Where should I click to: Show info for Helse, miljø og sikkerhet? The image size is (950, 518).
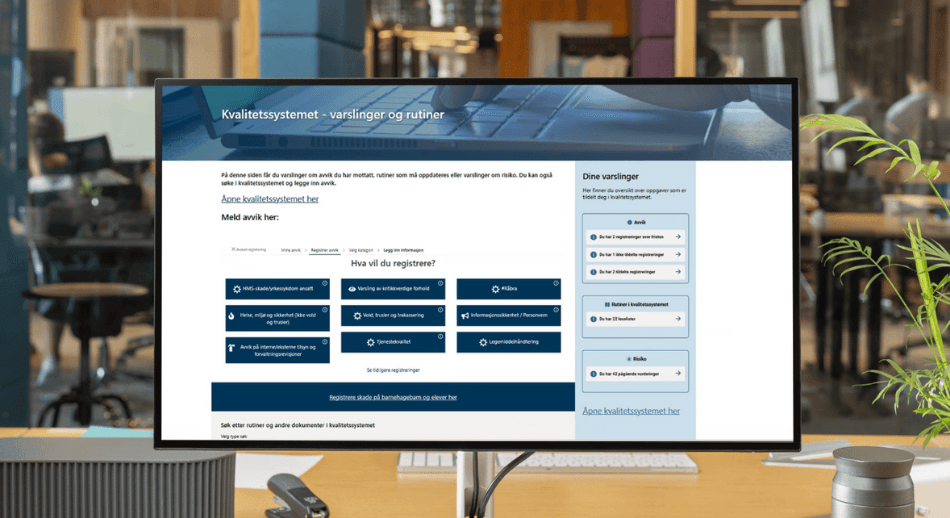pyautogui.click(x=325, y=310)
